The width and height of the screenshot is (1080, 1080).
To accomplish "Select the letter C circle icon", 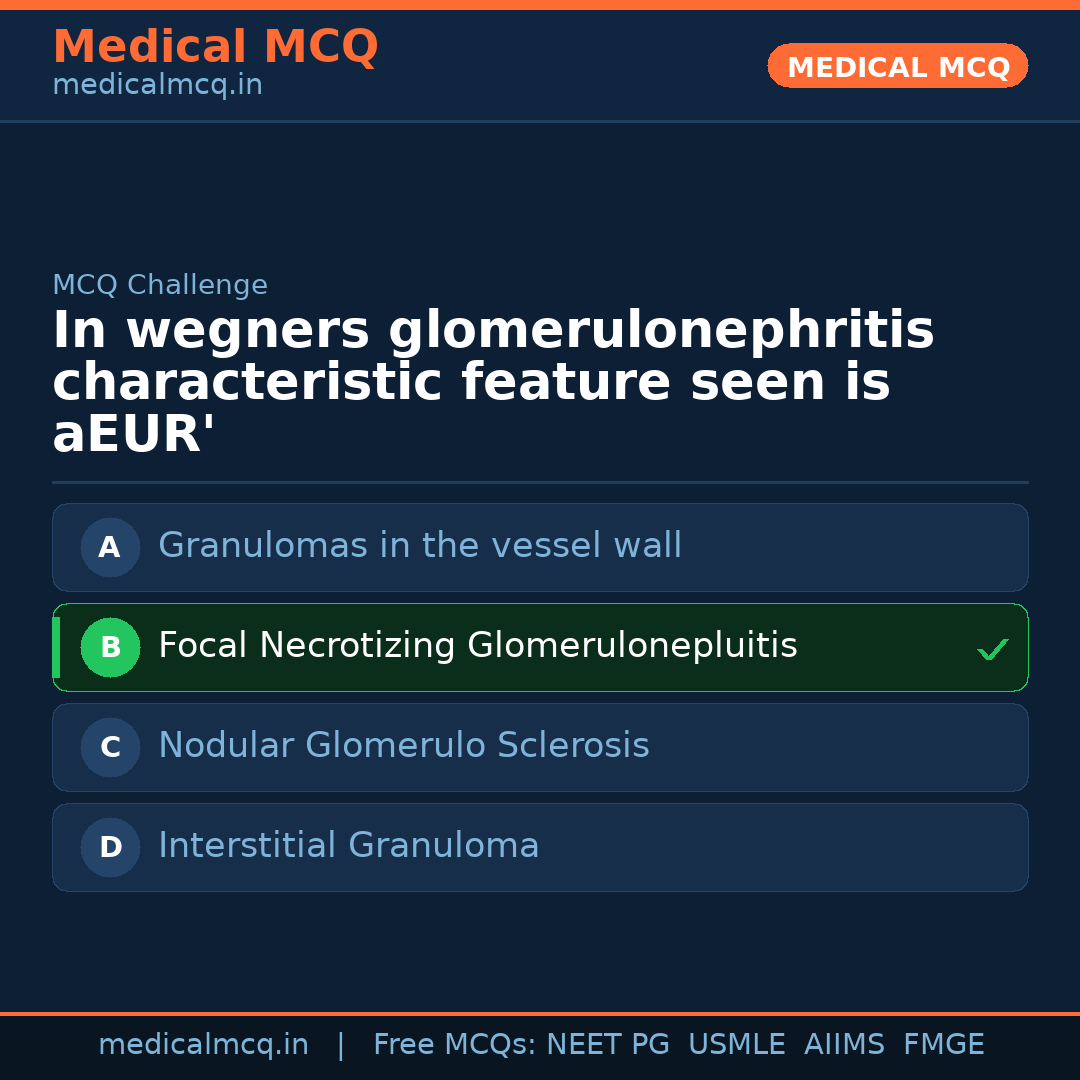I will 110,747.
